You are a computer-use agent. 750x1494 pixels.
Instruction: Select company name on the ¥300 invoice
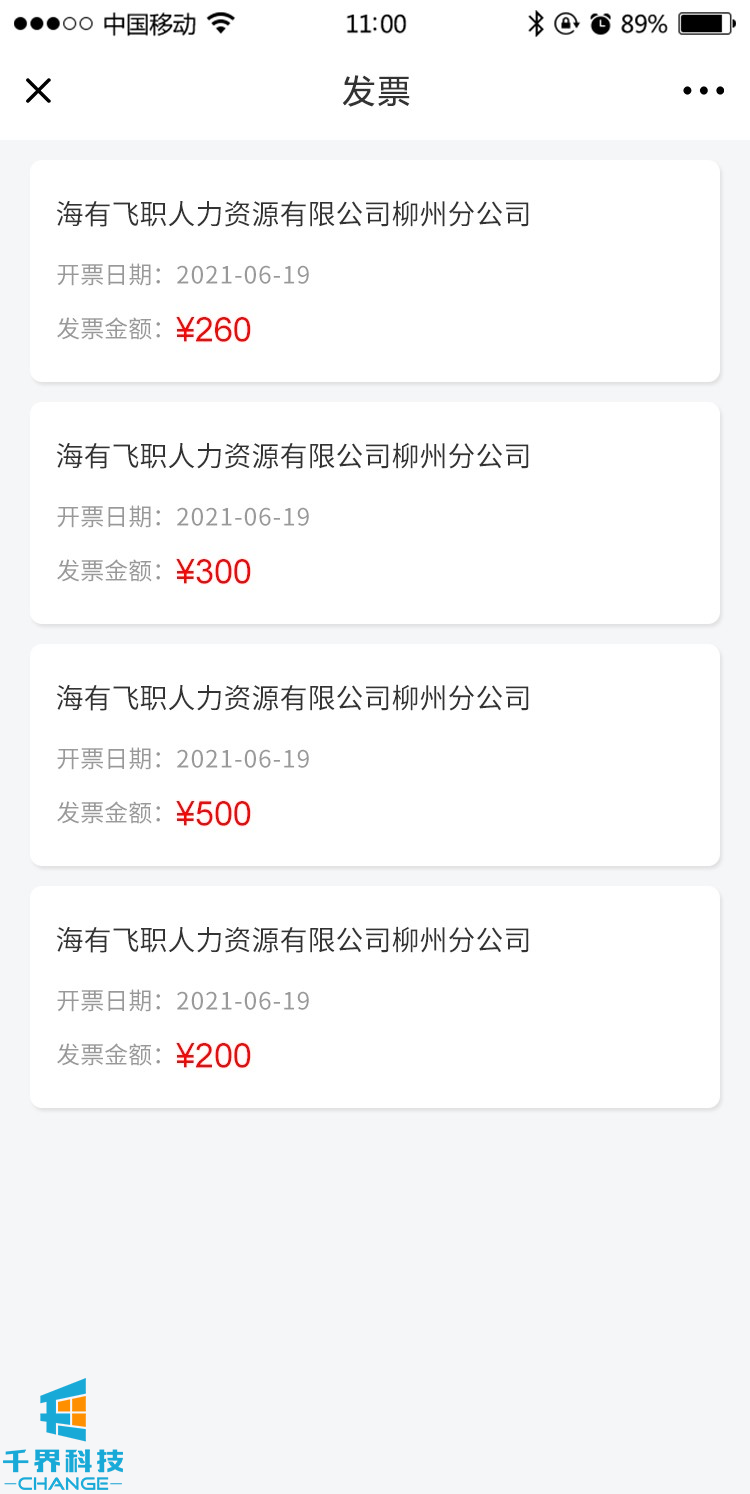(293, 456)
